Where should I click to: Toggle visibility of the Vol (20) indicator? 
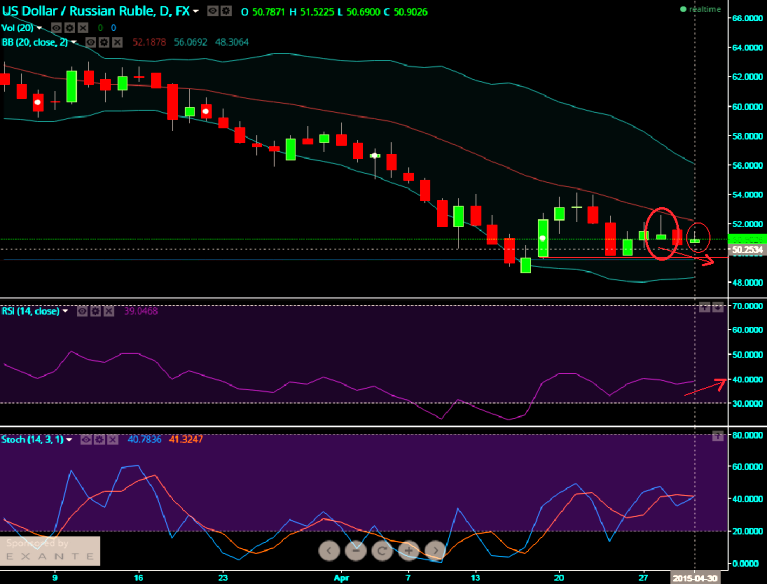[58, 27]
